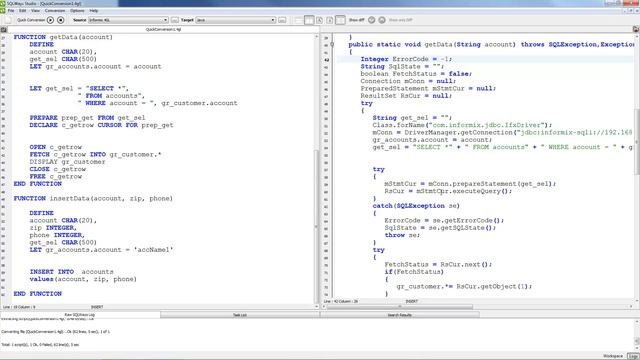
Task: Click scroll-up arrow of source pane
Action: point(316,37)
